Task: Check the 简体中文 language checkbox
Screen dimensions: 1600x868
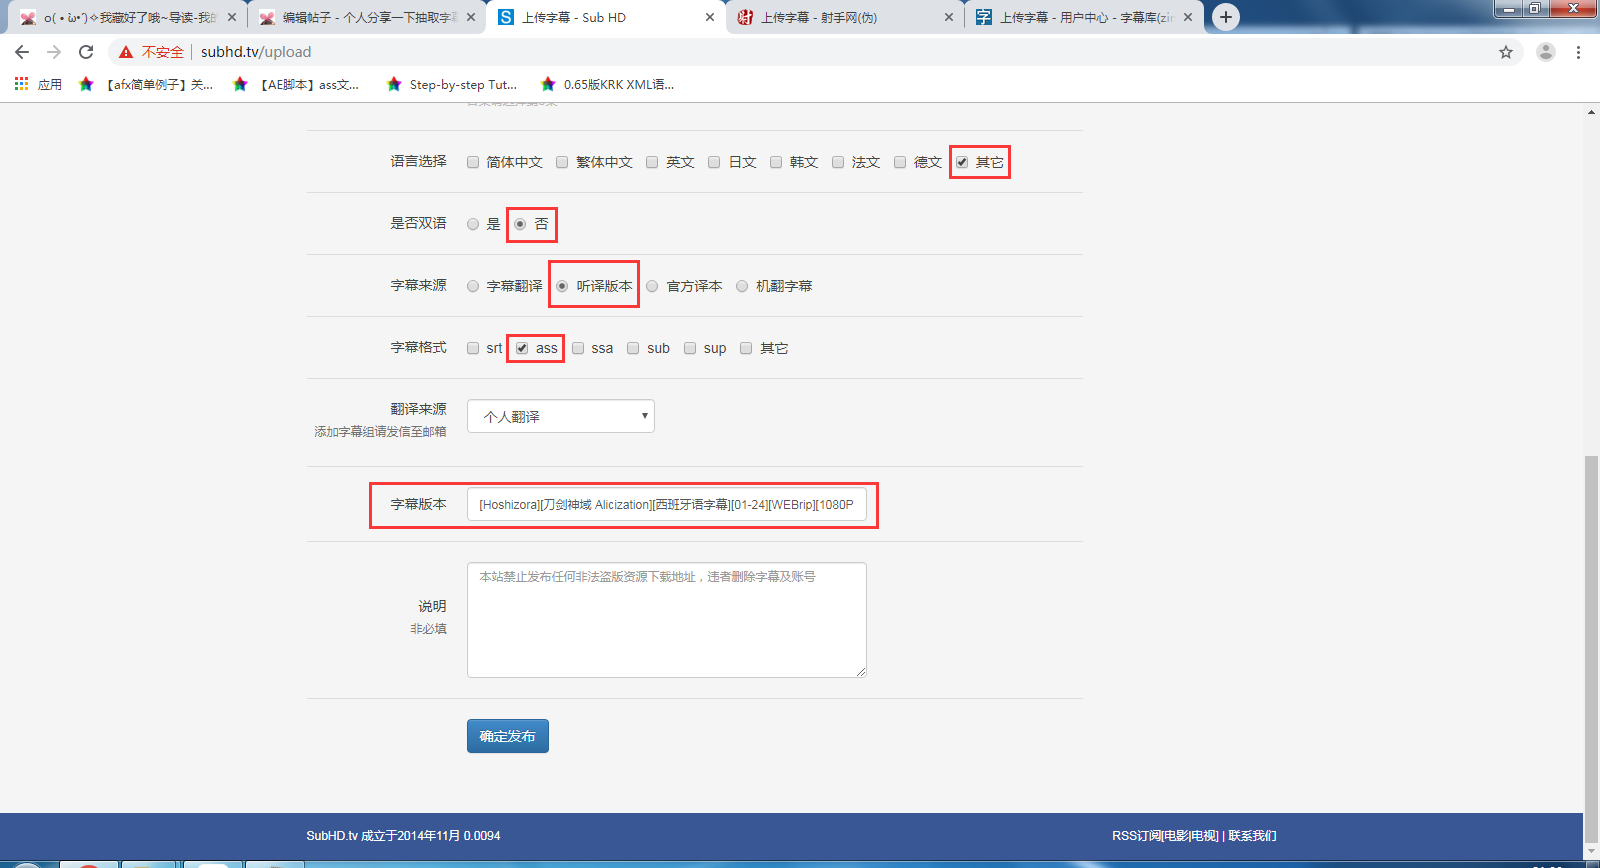Action: [x=473, y=162]
